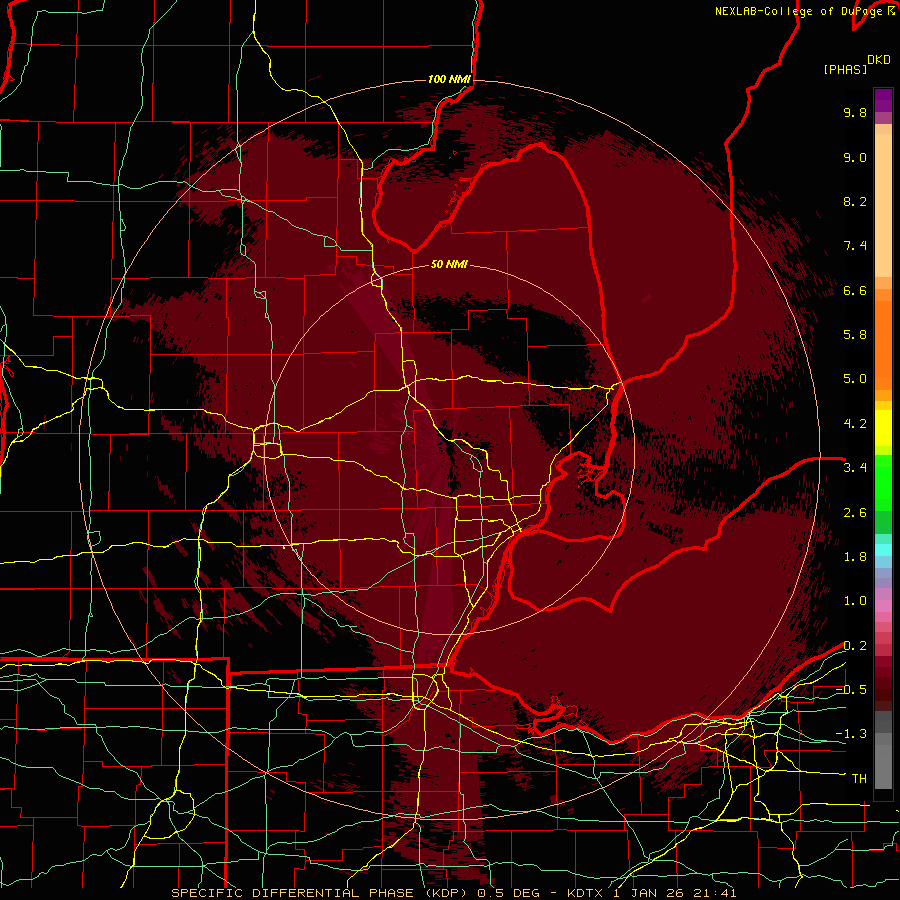Click the 5.8 value on the color scale
The height and width of the screenshot is (900, 900).
tap(855, 335)
